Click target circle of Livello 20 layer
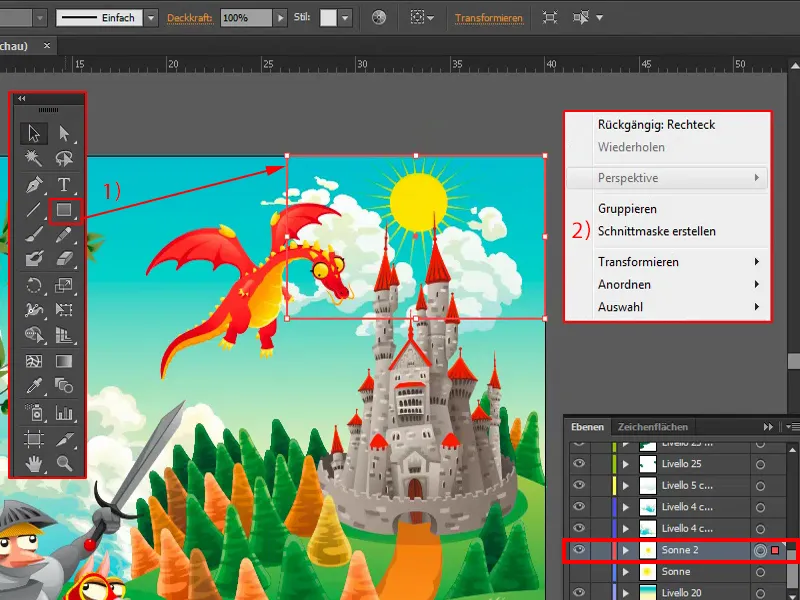 [x=760, y=593]
